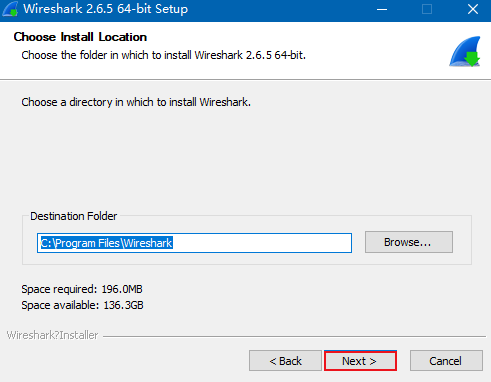Click the "Destination Folder" group label

pyautogui.click(x=74, y=216)
